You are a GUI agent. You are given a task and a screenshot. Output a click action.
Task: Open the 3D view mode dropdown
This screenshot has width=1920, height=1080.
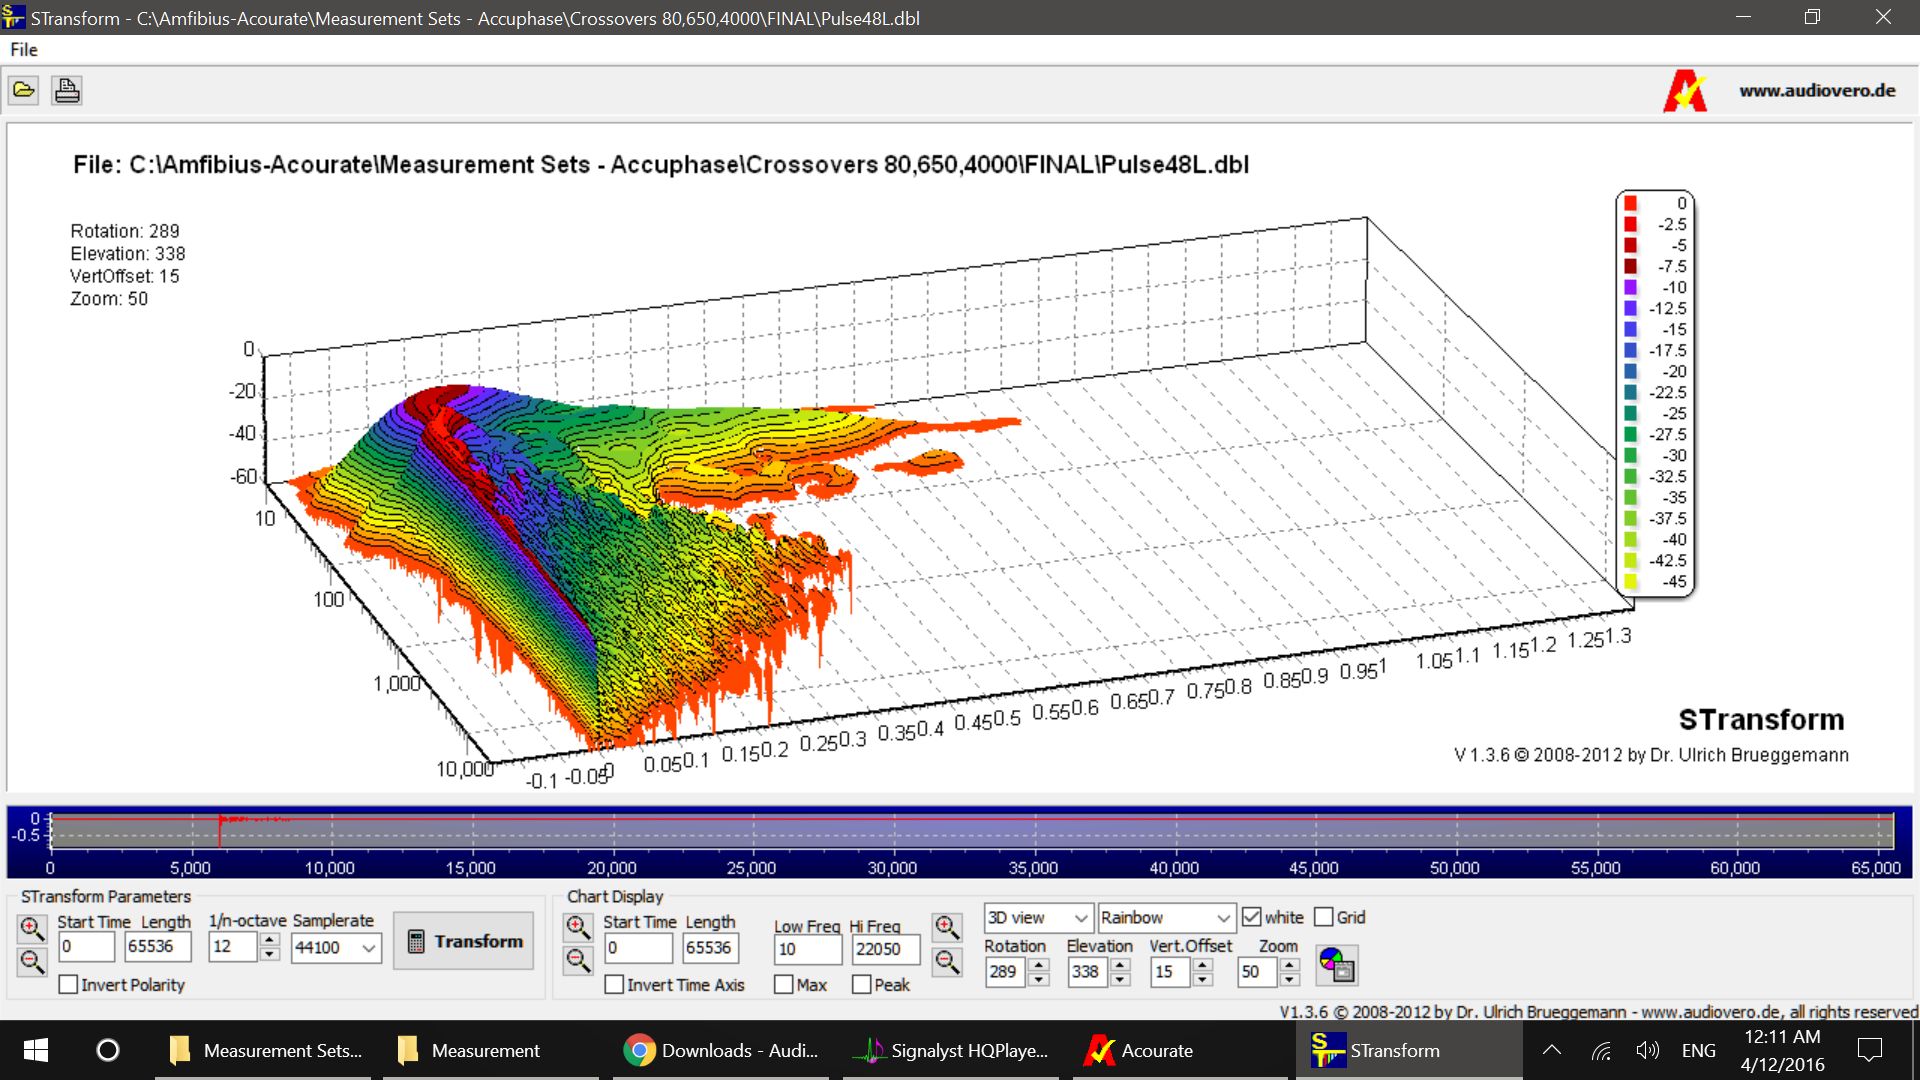click(1080, 918)
